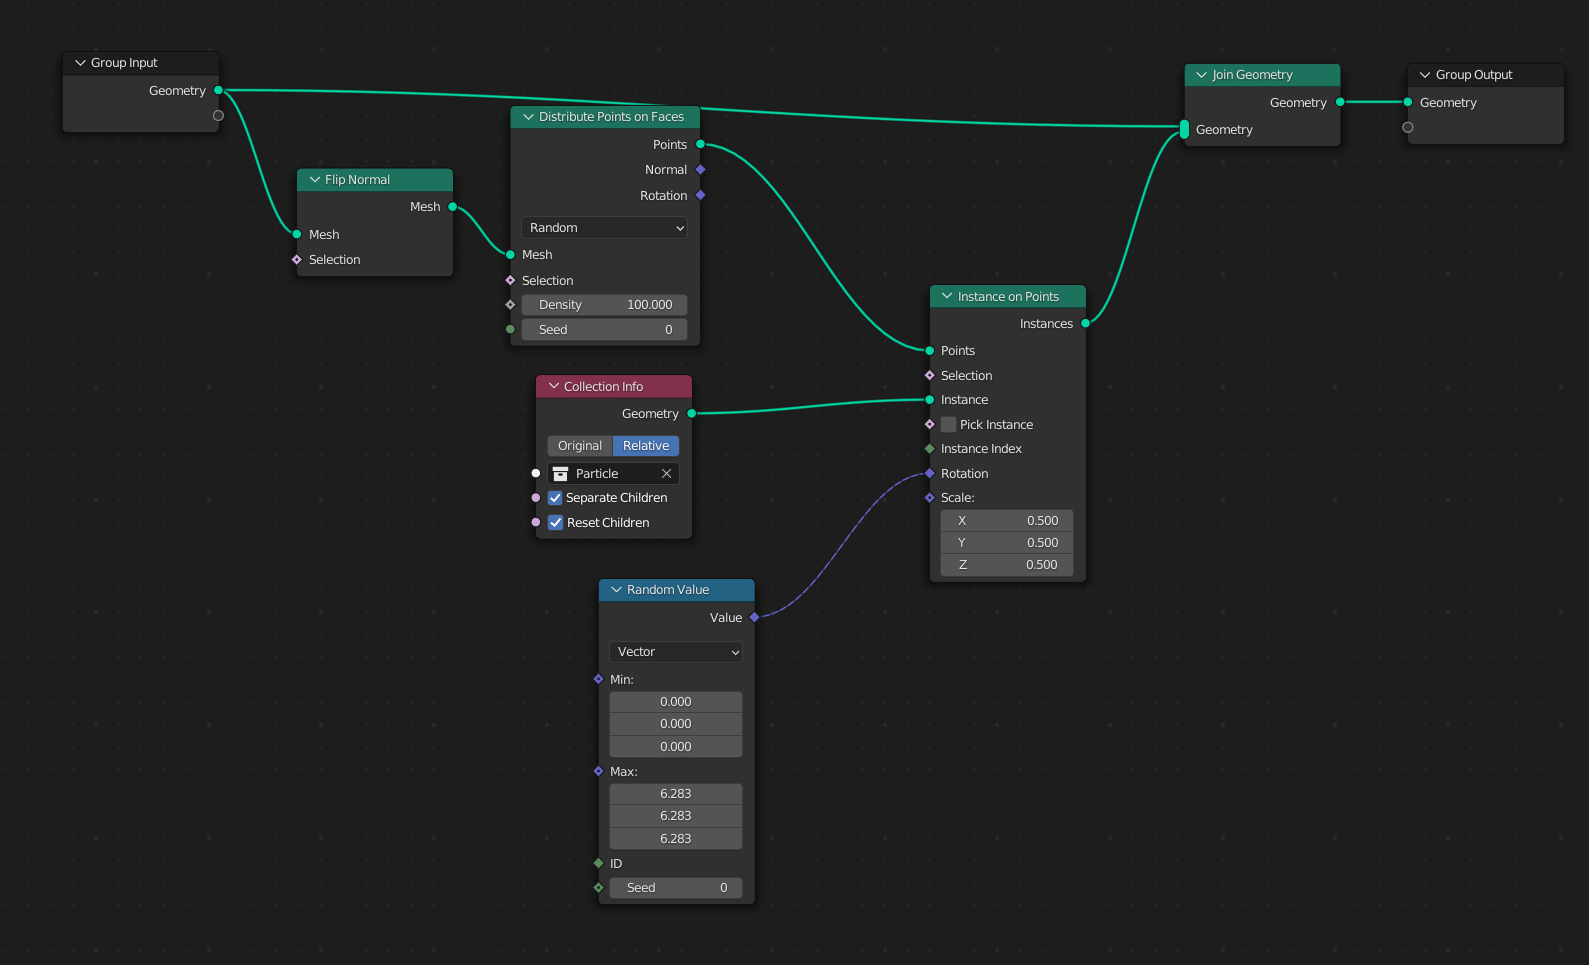The height and width of the screenshot is (965, 1589).
Task: Select the Flip Normal node header
Action: [375, 180]
